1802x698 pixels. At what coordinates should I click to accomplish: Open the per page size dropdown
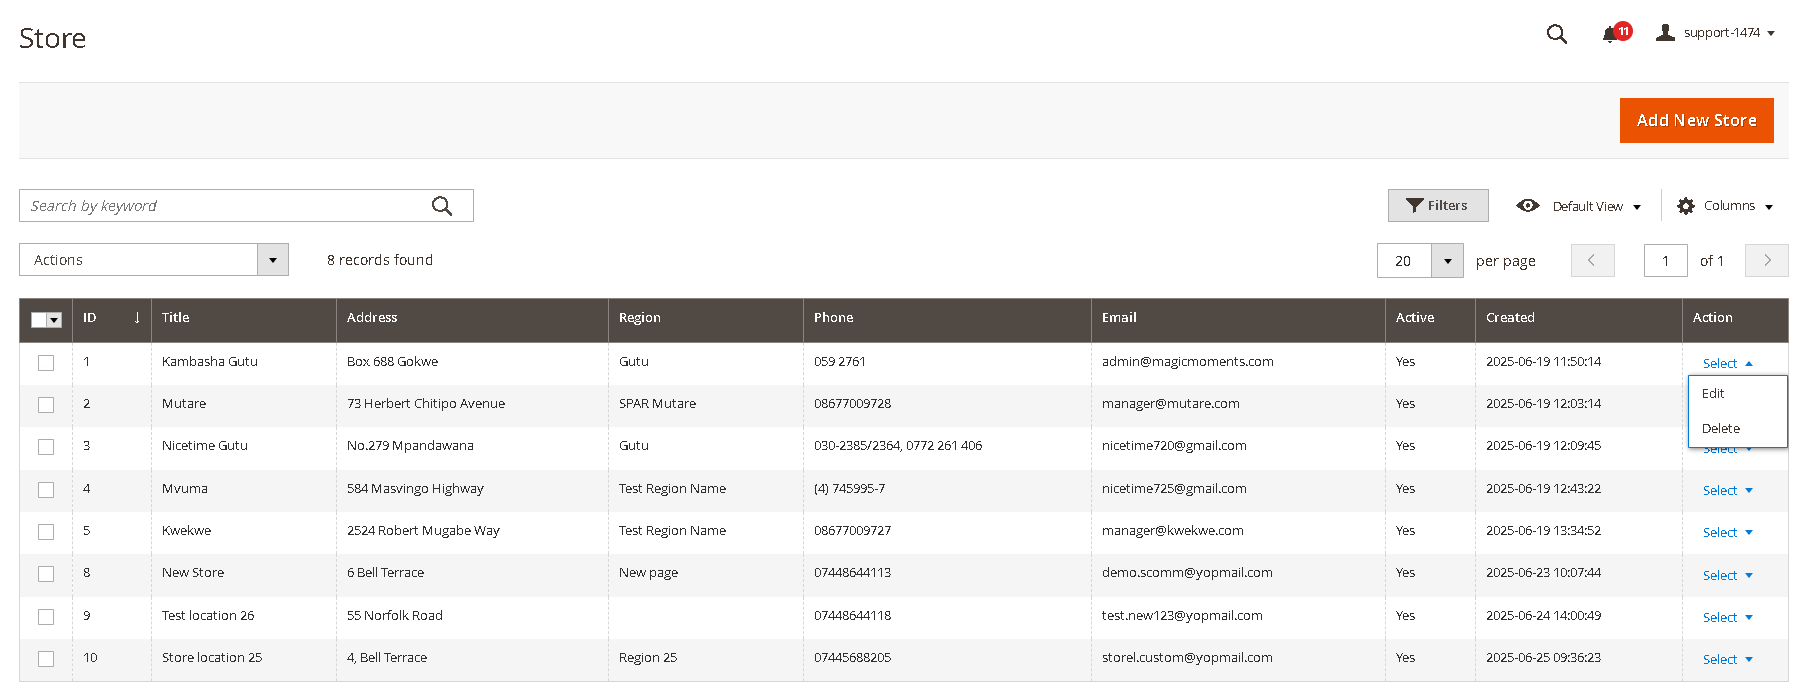[1447, 261]
